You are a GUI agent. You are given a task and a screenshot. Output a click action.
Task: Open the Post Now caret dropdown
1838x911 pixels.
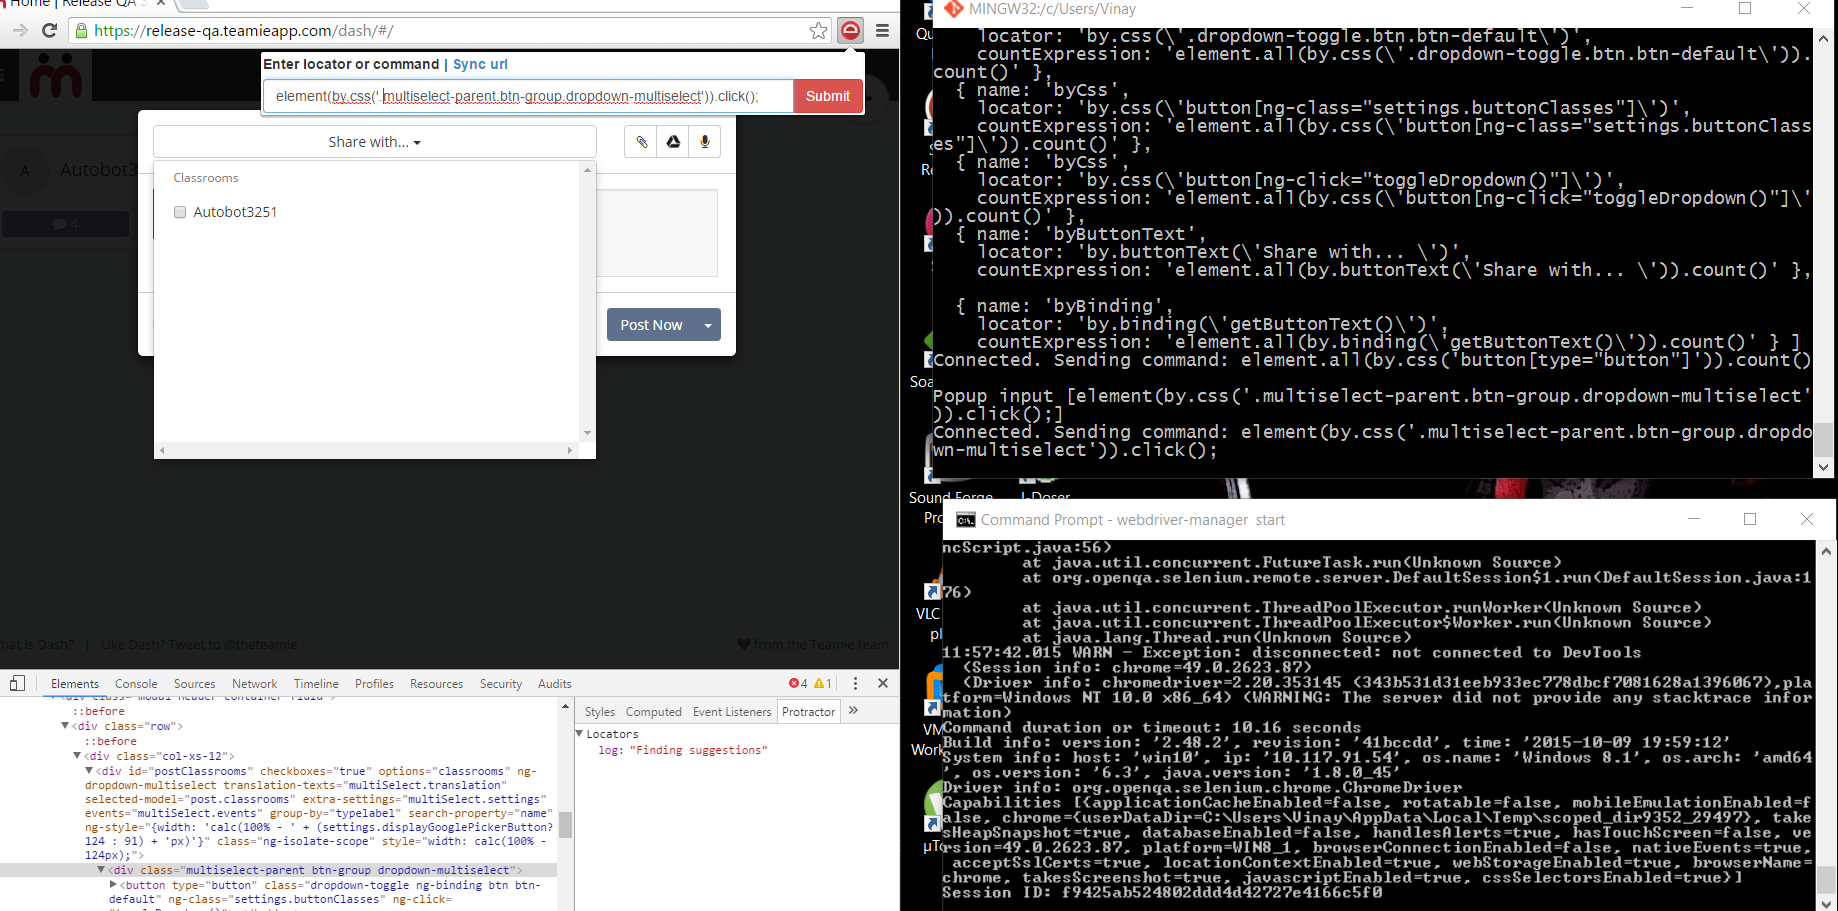coord(708,325)
